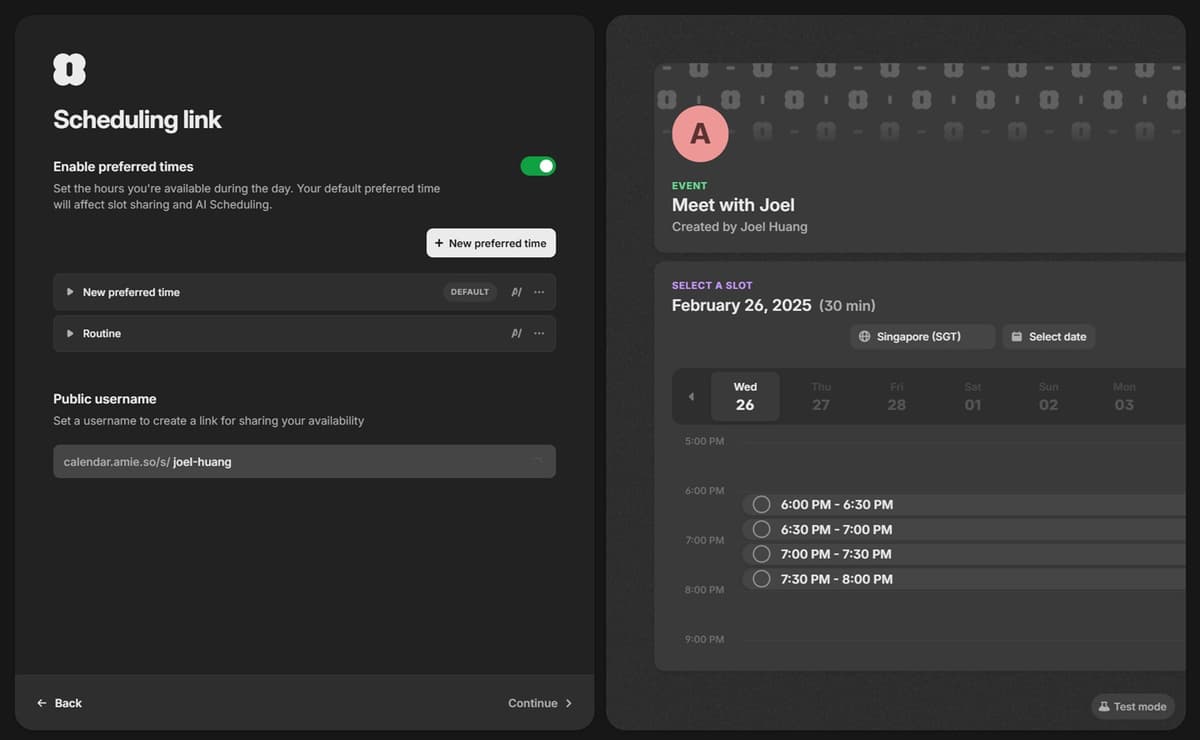The width and height of the screenshot is (1200, 740).
Task: Select the 6:00 PM - 6:30 PM slot
Action: [762, 505]
